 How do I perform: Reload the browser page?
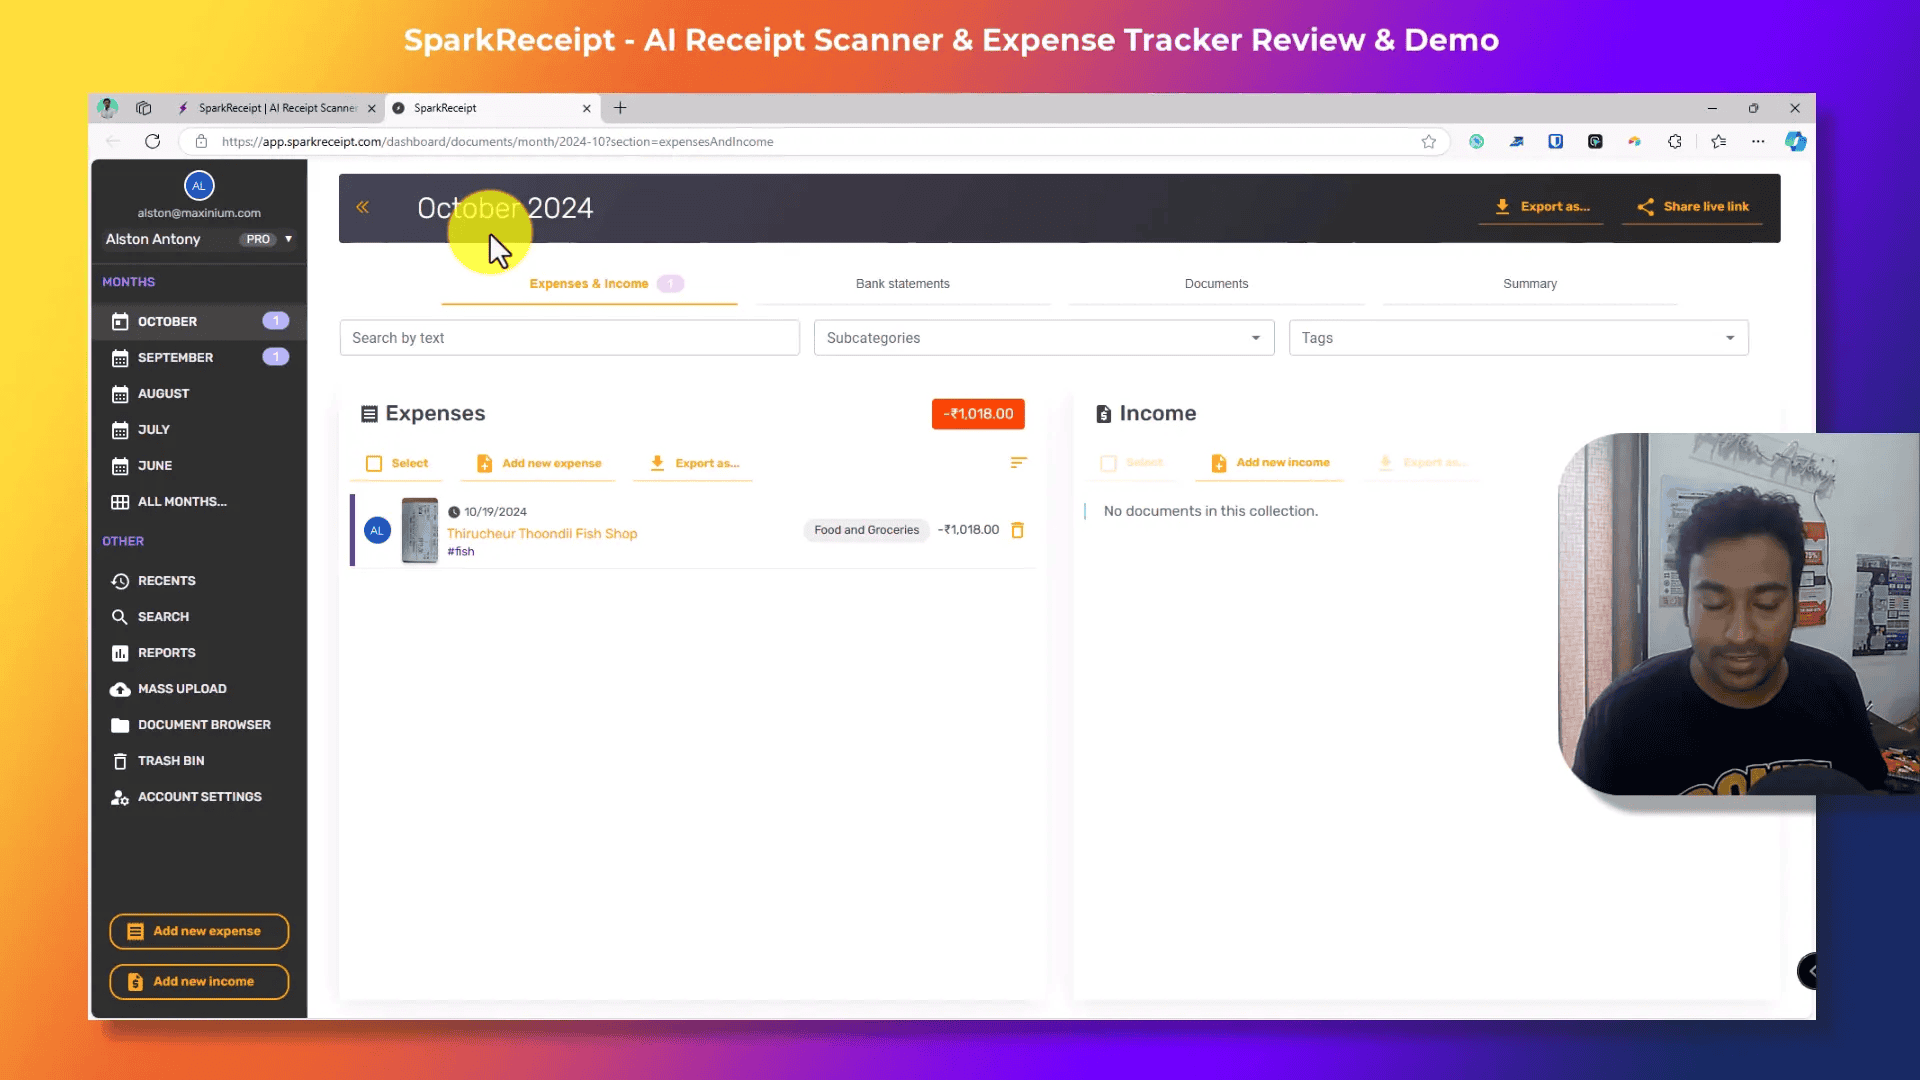pyautogui.click(x=152, y=141)
